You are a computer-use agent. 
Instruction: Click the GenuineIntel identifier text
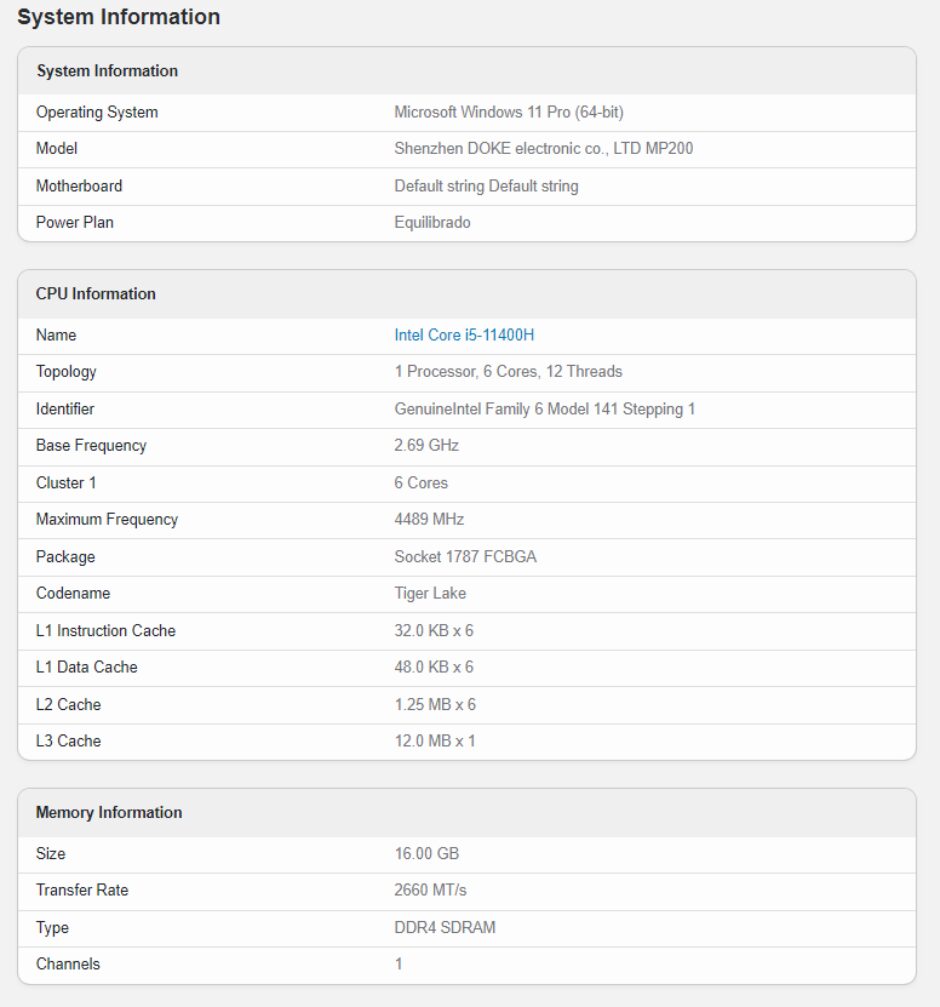click(x=544, y=409)
